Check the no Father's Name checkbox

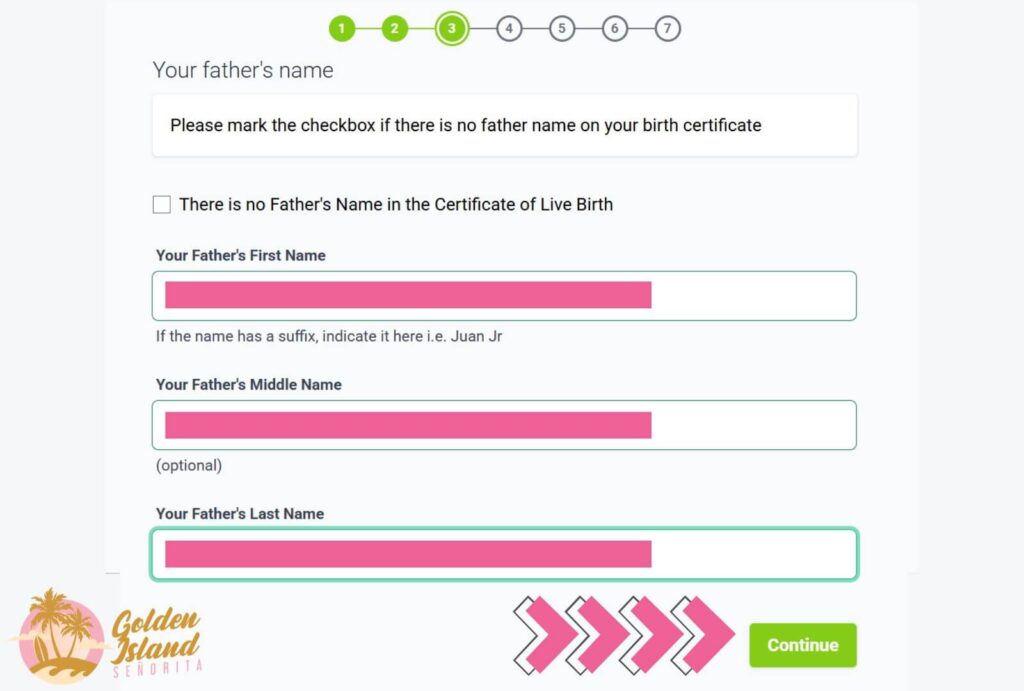(161, 204)
